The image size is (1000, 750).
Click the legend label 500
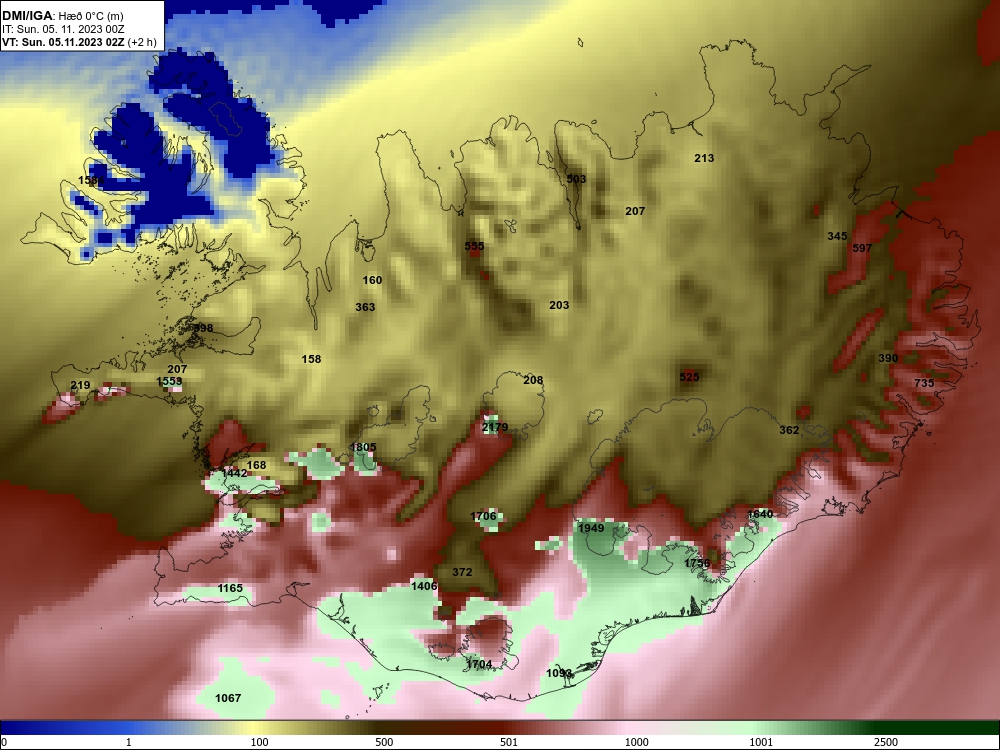point(384,742)
